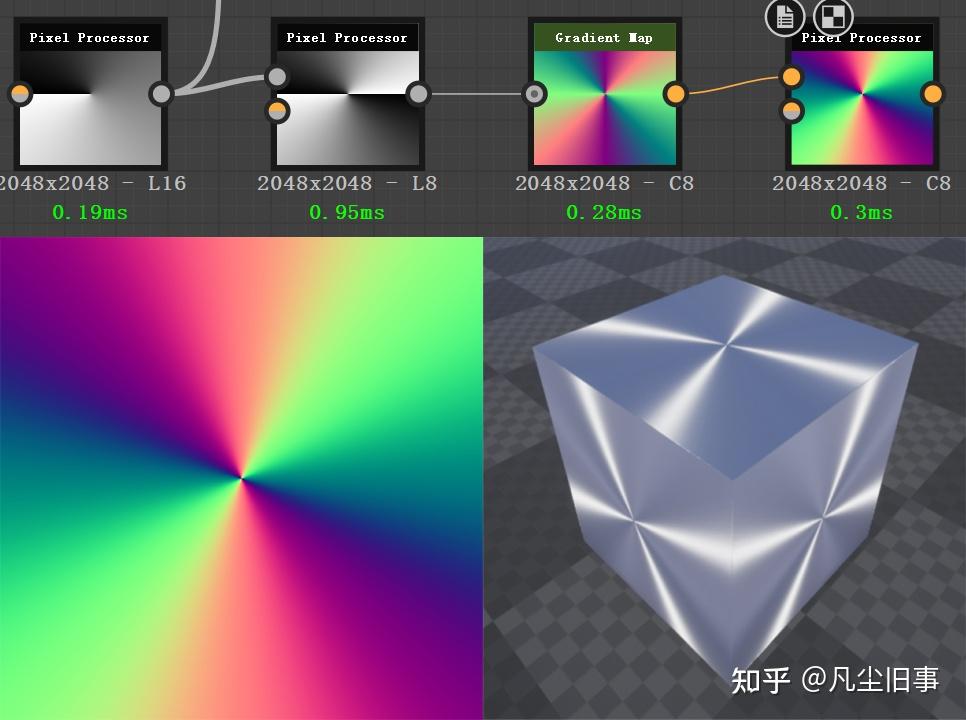Image resolution: width=966 pixels, height=720 pixels.
Task: Select the title of the 0.95ms Pixel Processor
Action: pos(347,38)
